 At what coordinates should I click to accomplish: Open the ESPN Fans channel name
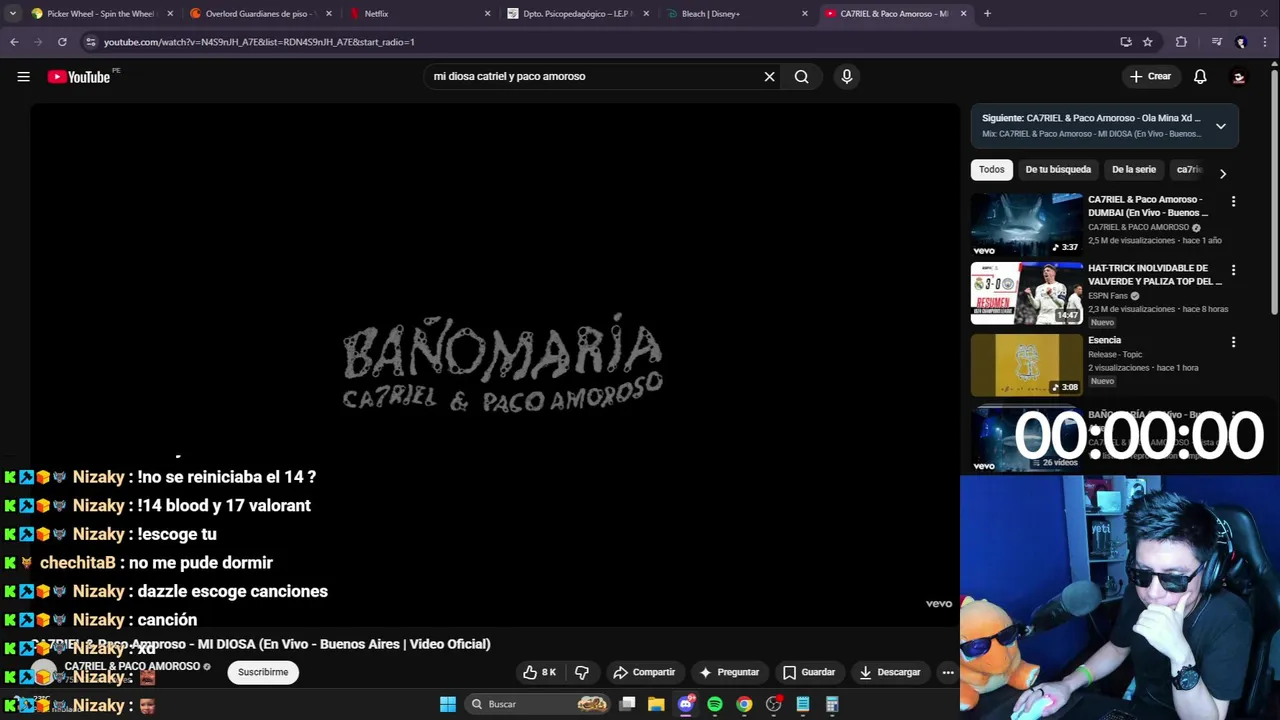tap(1108, 296)
